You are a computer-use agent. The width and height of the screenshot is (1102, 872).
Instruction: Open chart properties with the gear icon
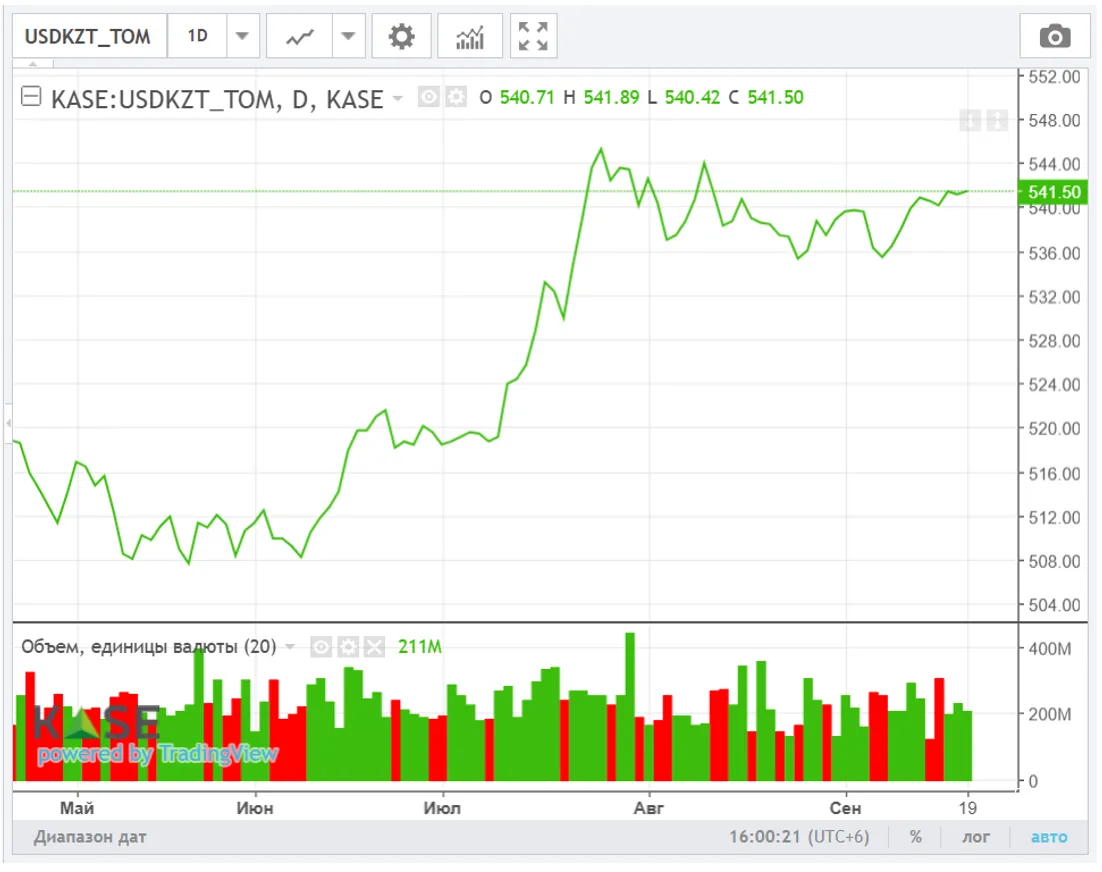point(401,37)
